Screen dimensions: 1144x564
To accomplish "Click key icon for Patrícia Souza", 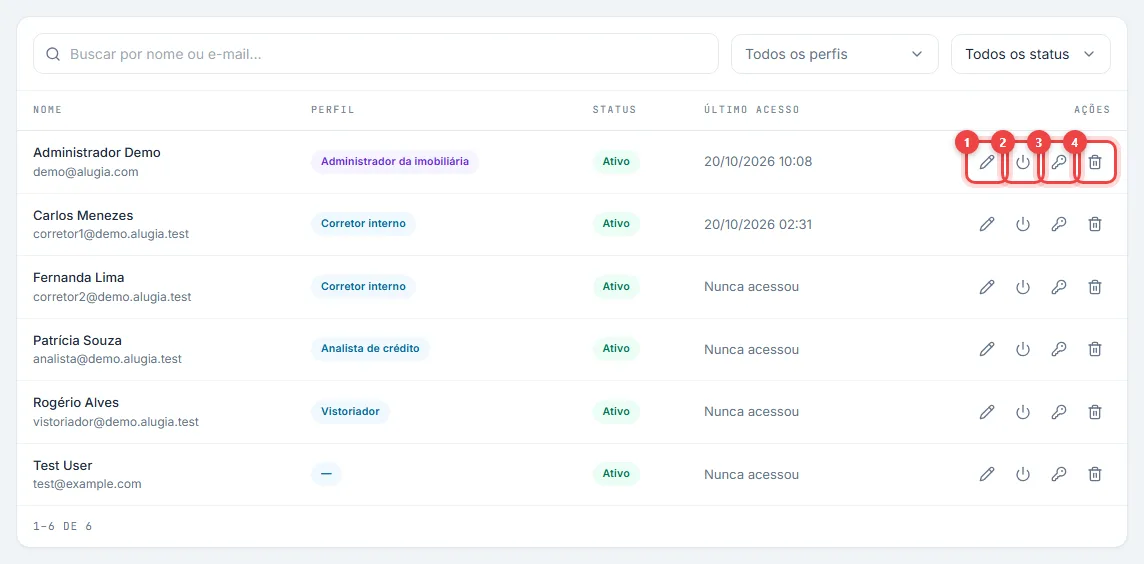I will point(1059,349).
